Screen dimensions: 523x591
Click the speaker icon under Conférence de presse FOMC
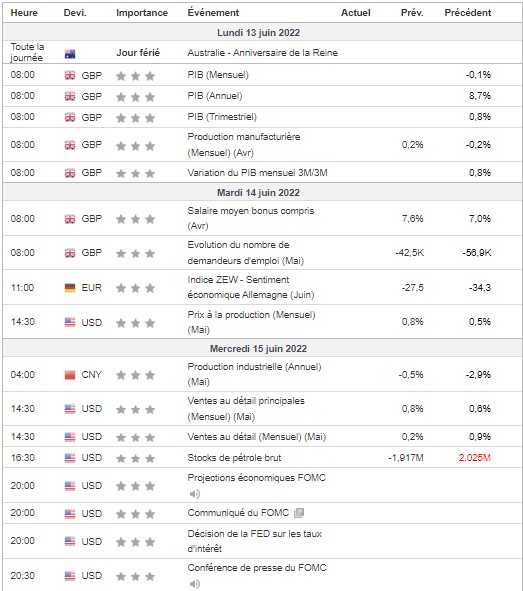coord(194,584)
